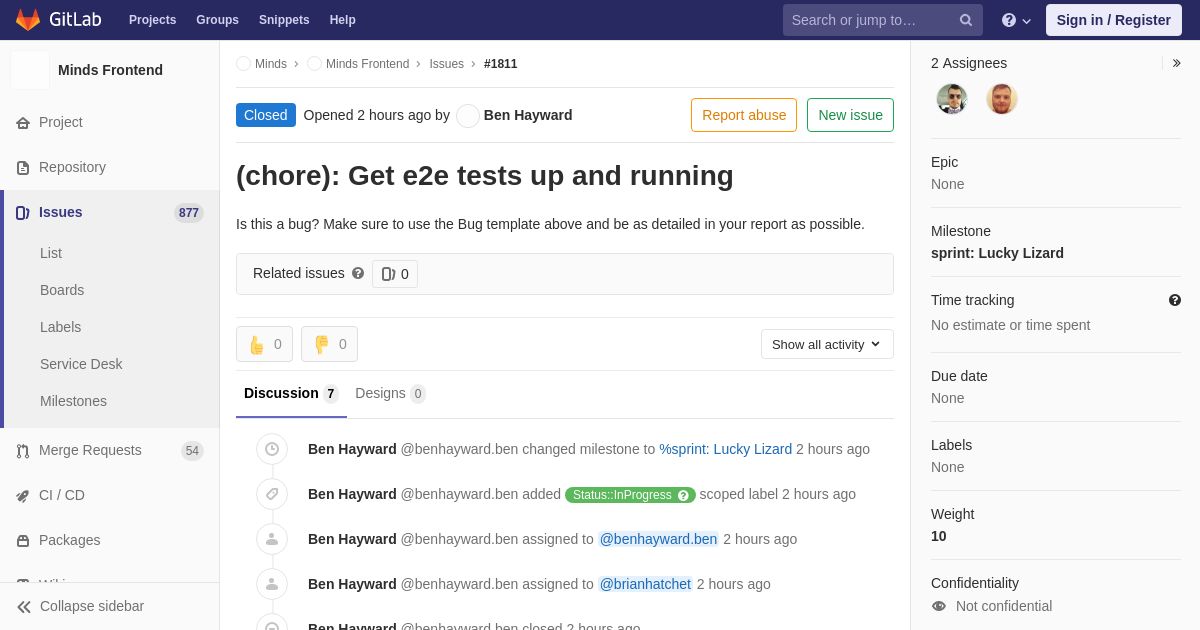Click the @benhayward.ben mention link
Image resolution: width=1200 pixels, height=630 pixels.
658,539
